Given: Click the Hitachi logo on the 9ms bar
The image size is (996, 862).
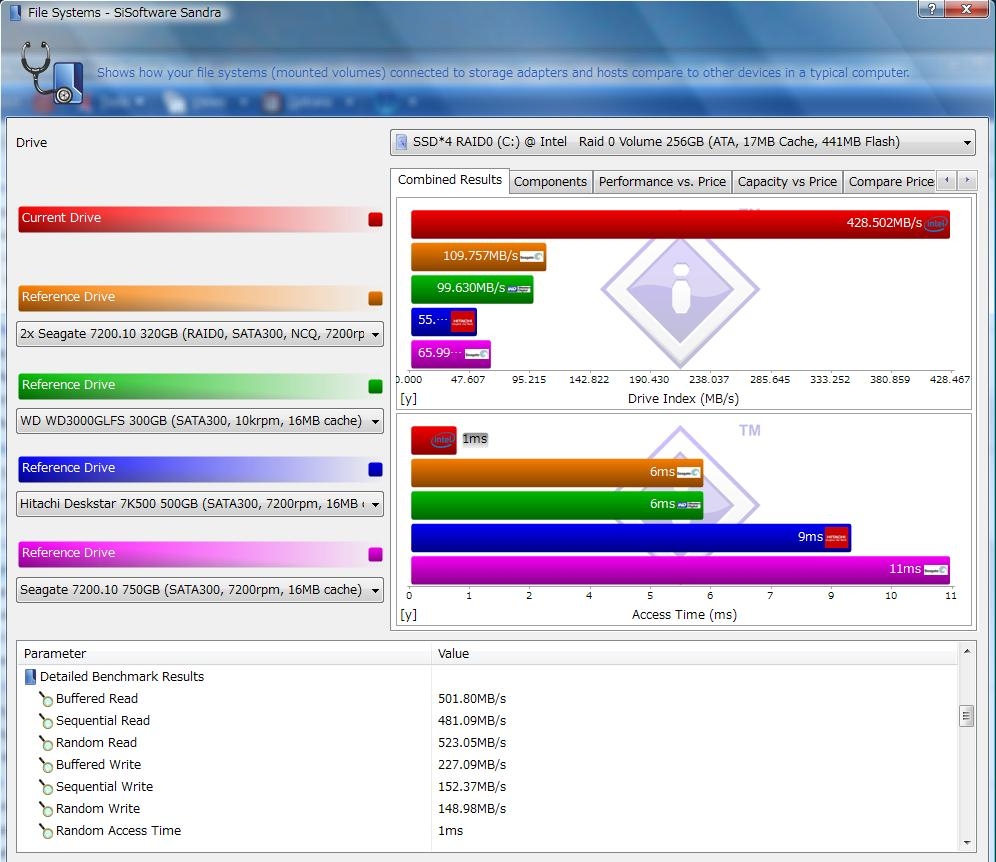Looking at the screenshot, I should (x=836, y=537).
